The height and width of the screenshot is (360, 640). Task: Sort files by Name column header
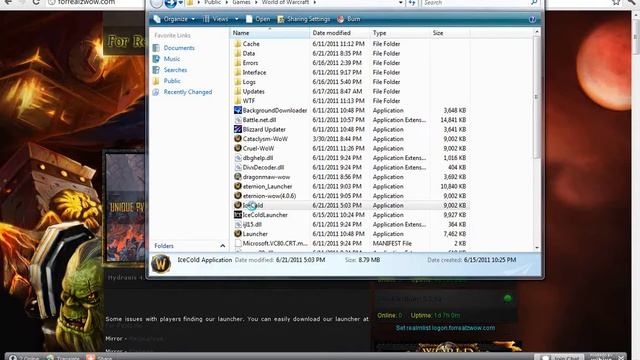(x=270, y=33)
